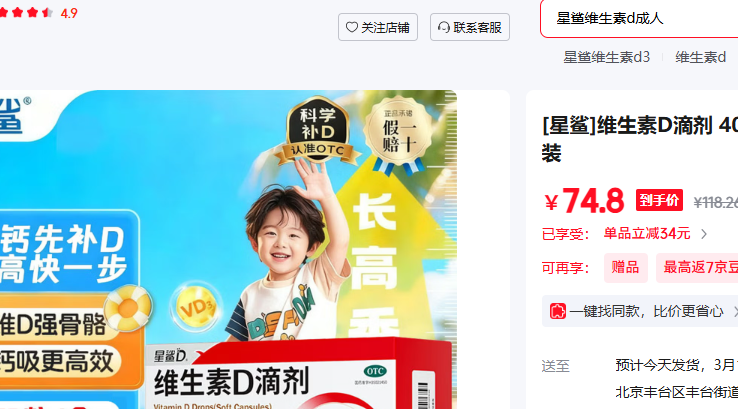Click the 假一赔十 gold medal badge

click(399, 131)
